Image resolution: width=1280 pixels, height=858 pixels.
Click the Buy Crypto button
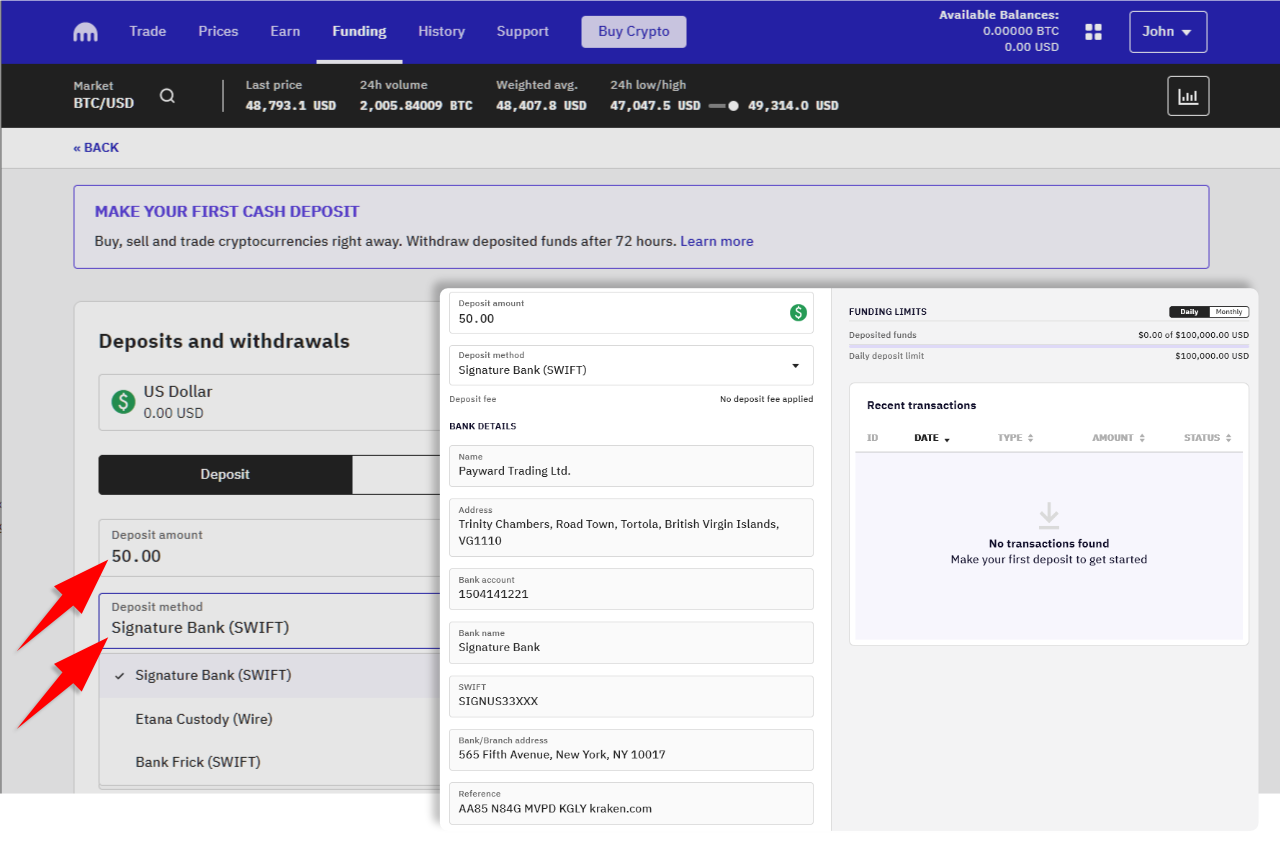pos(634,31)
